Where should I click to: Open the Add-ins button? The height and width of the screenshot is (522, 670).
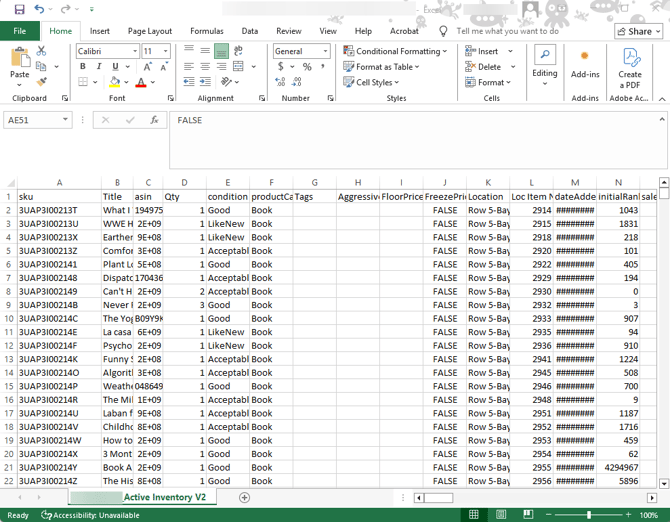[x=585, y=63]
